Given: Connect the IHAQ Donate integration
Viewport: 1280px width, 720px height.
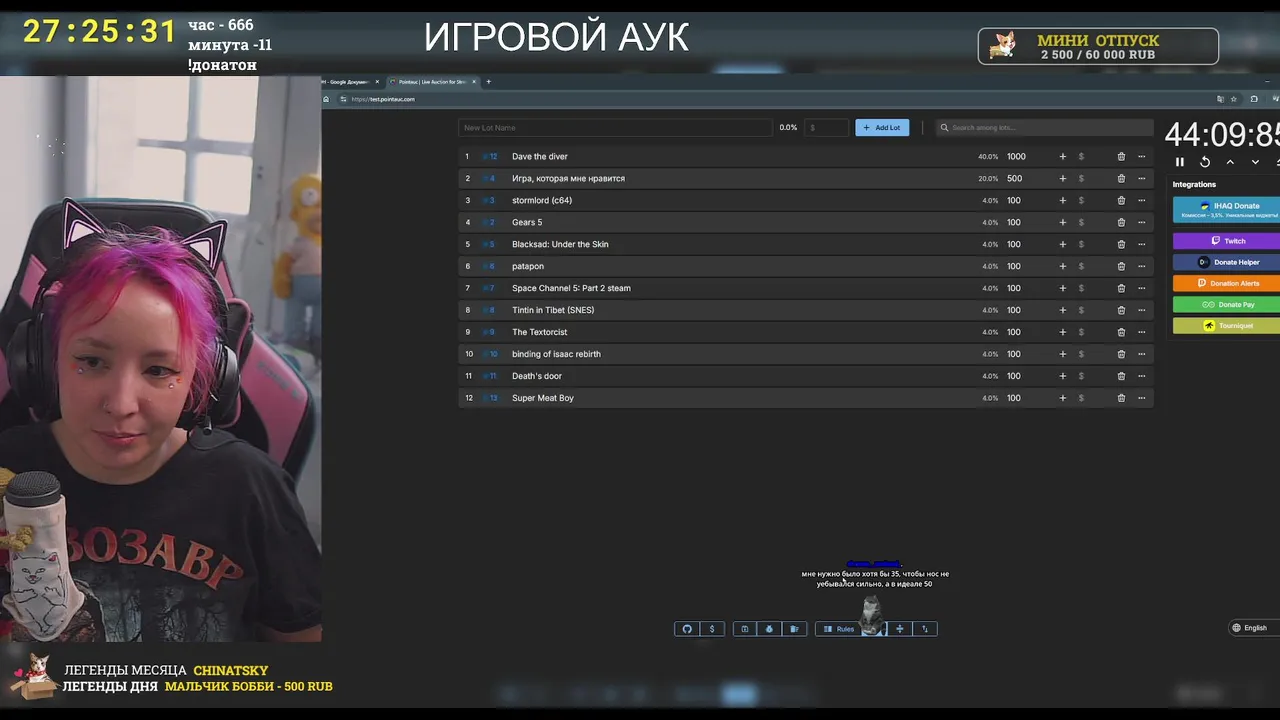Looking at the screenshot, I should pyautogui.click(x=1226, y=210).
